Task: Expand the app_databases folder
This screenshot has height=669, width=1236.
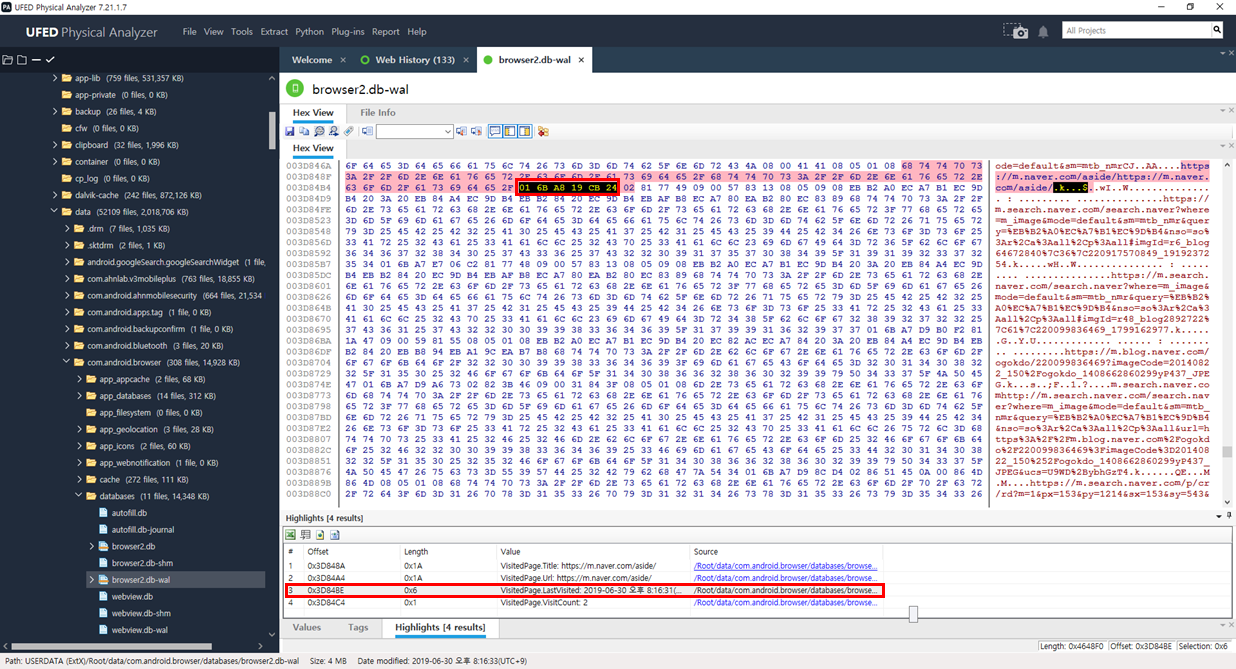Action: tap(79, 396)
